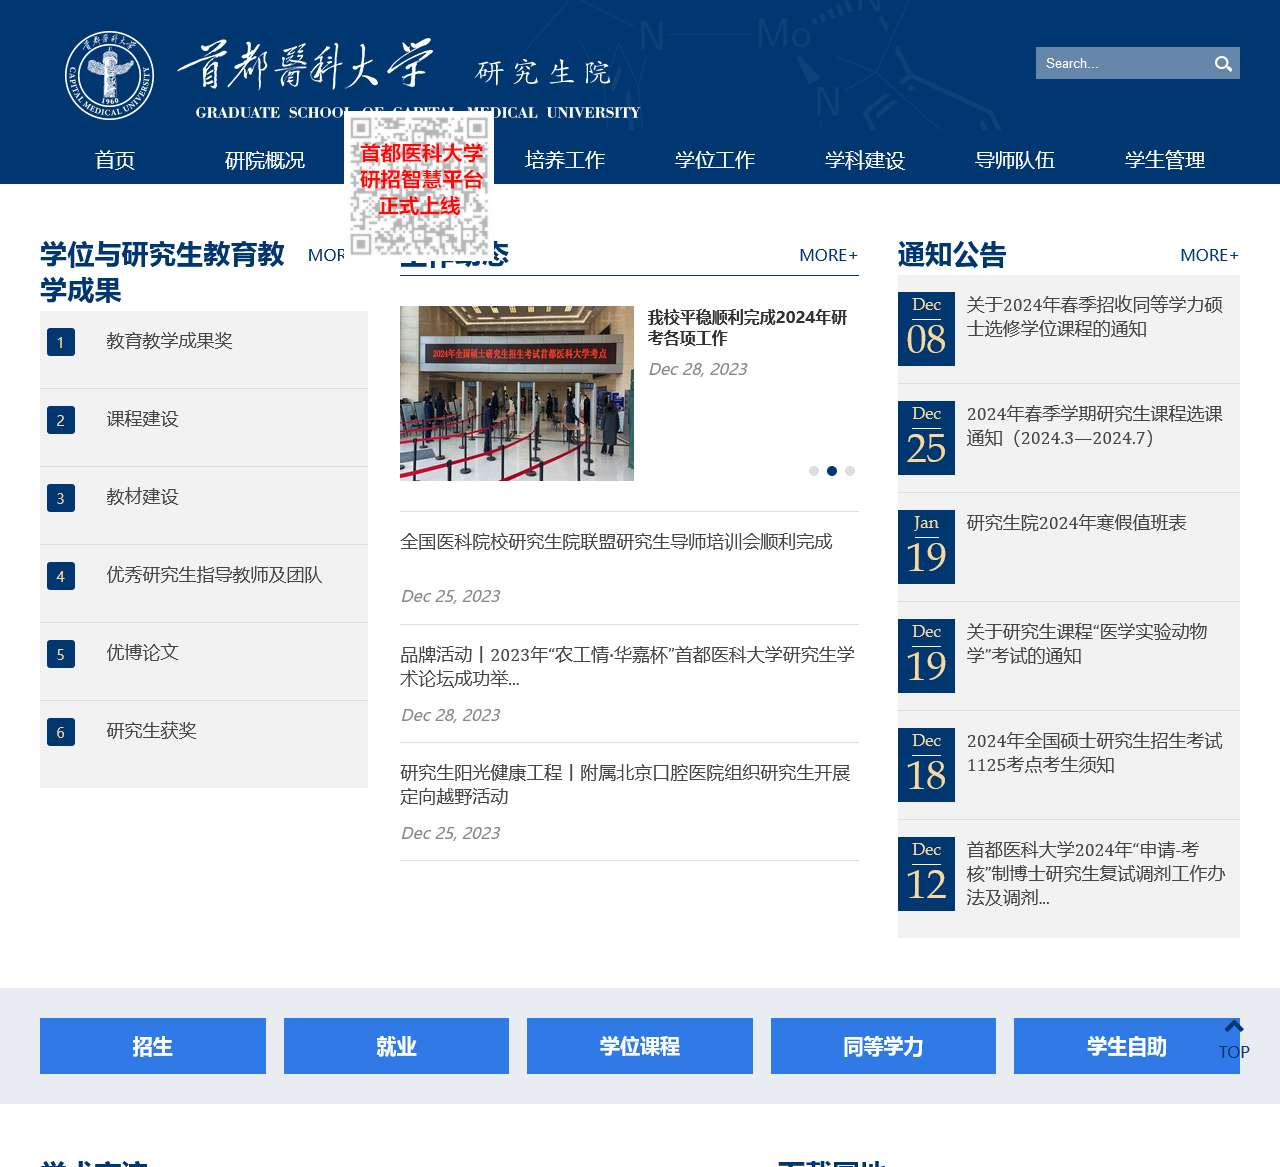This screenshot has height=1167, width=1280.
Task: Open 研院概况 in the navigation menu
Action: click(265, 160)
